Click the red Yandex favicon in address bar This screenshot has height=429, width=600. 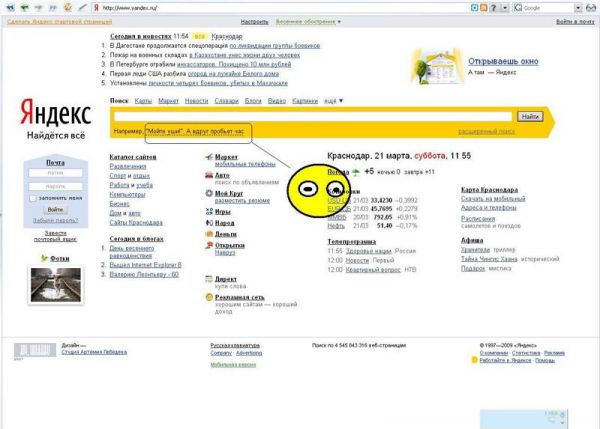click(x=96, y=7)
